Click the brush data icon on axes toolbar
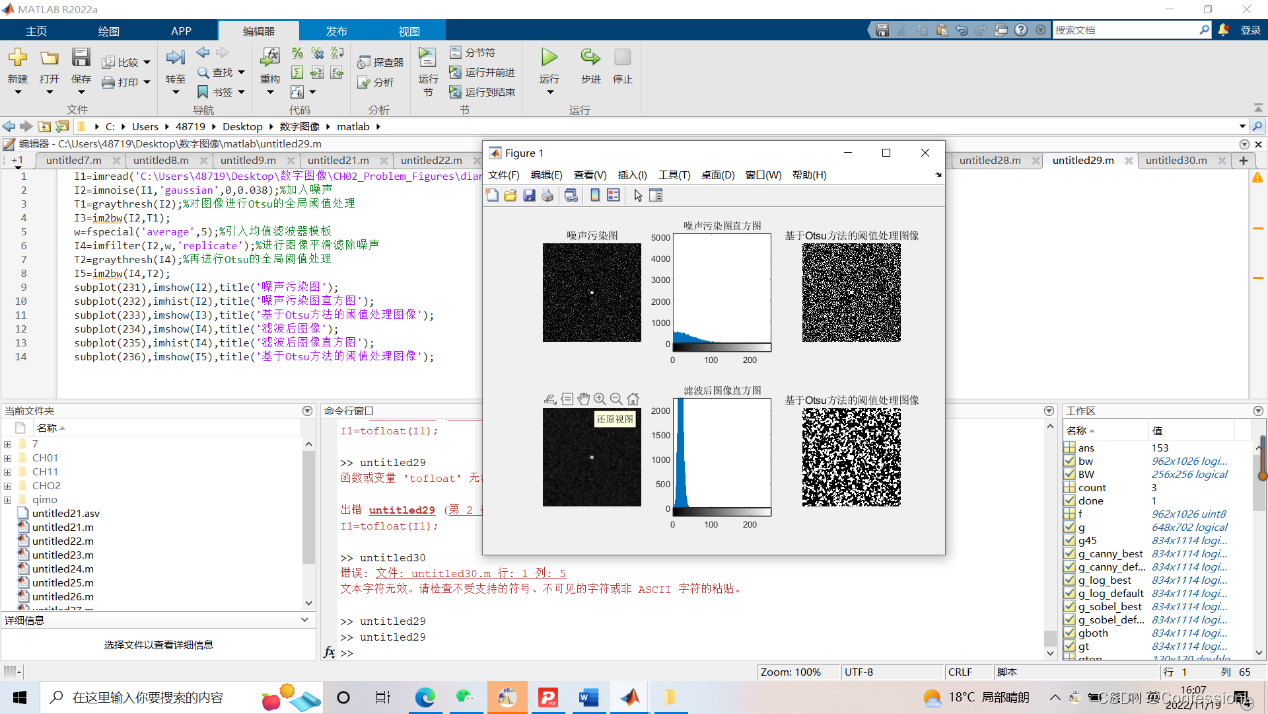The height and width of the screenshot is (714, 1268). (550, 398)
